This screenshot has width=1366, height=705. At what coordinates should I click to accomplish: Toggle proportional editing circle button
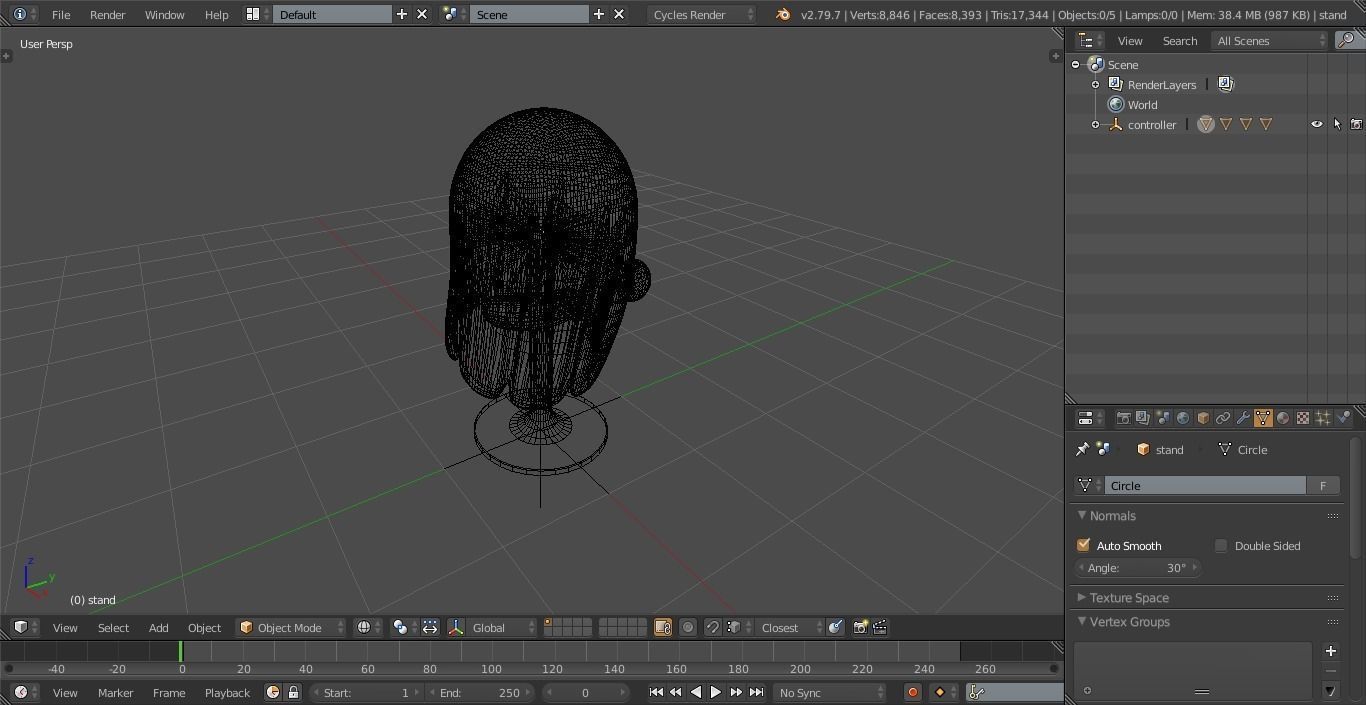688,627
